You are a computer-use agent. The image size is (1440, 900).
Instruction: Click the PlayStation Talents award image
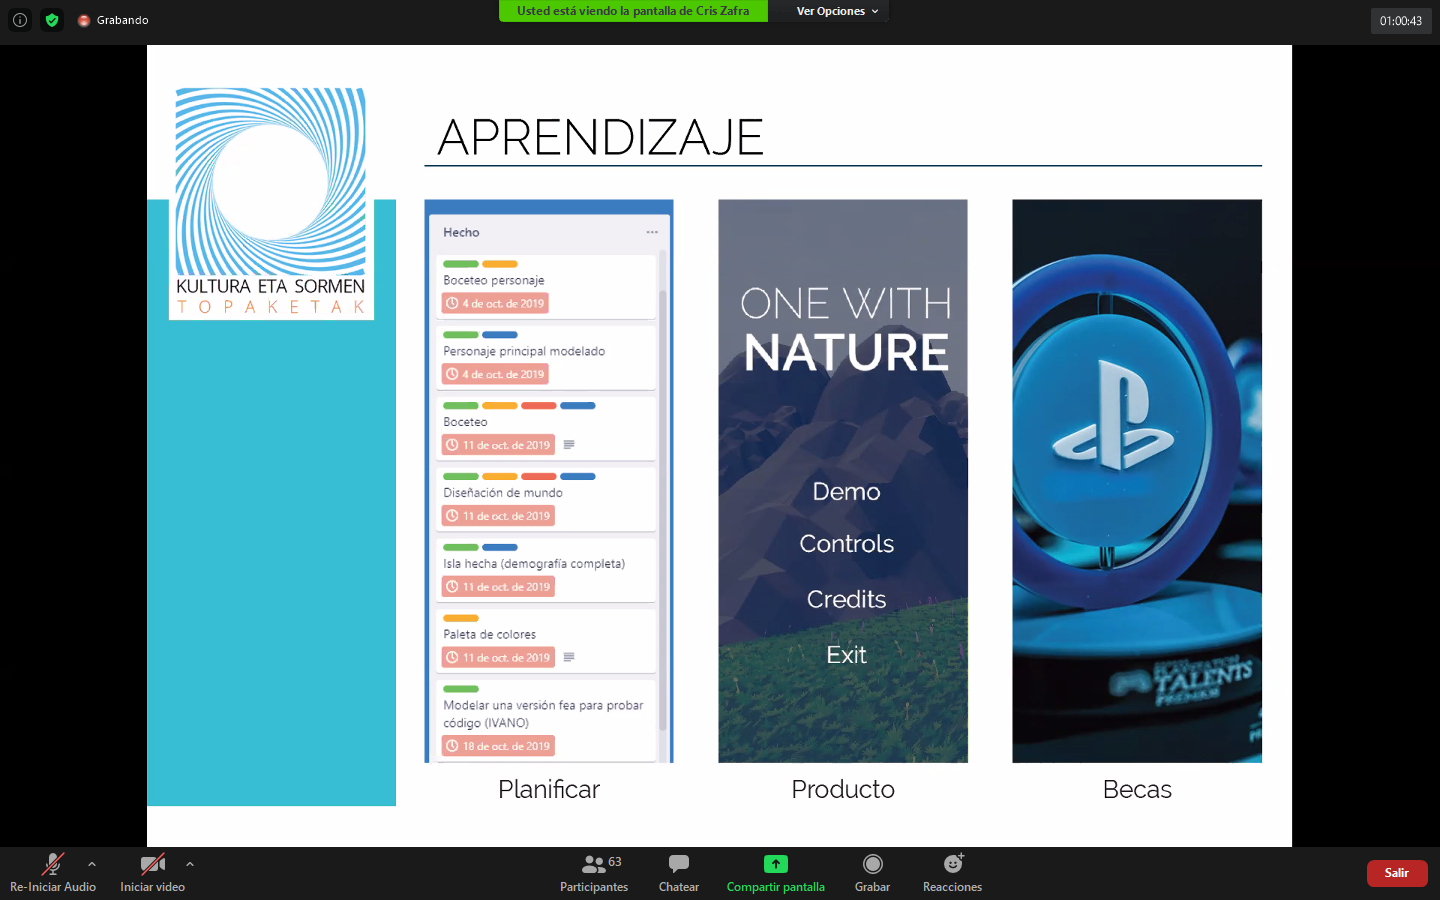click(1137, 480)
